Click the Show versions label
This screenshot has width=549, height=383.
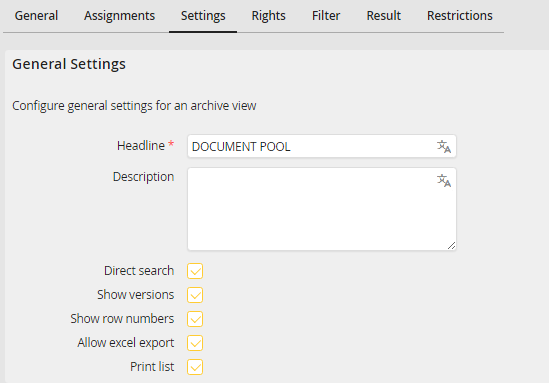(x=135, y=295)
